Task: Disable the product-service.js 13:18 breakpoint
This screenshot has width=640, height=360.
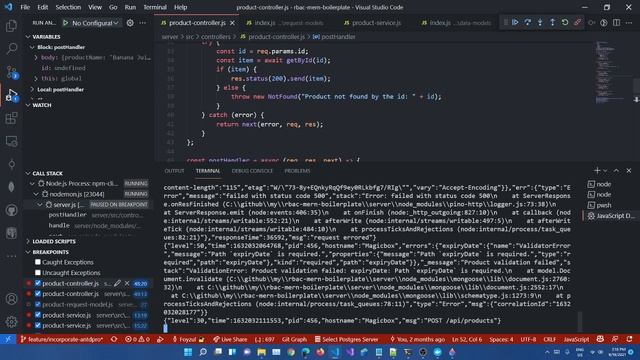Action: pyautogui.click(x=38, y=315)
